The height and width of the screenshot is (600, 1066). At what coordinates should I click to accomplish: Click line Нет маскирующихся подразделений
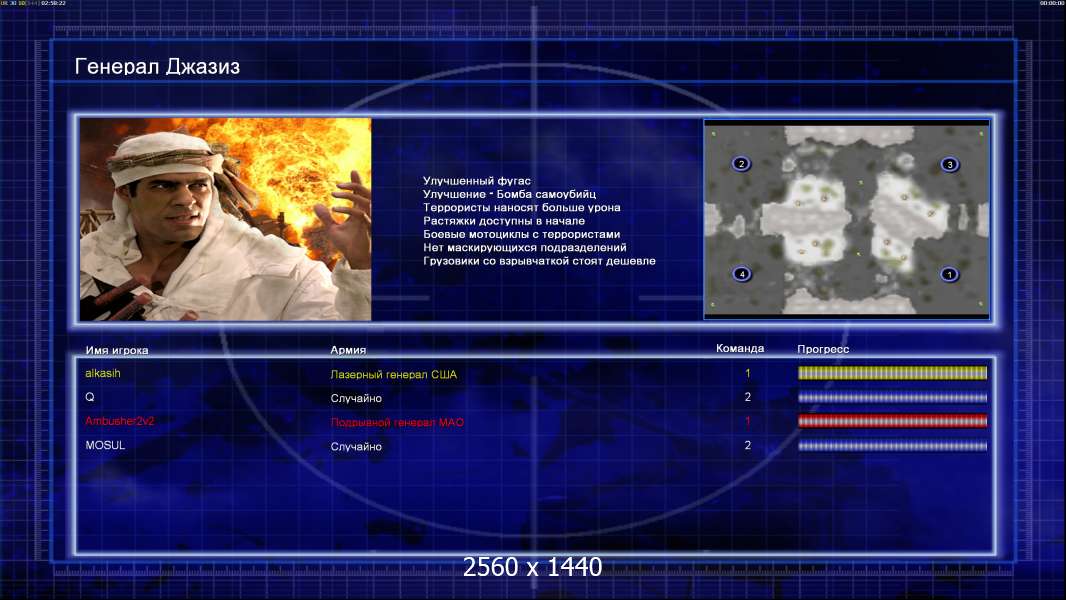click(x=525, y=247)
